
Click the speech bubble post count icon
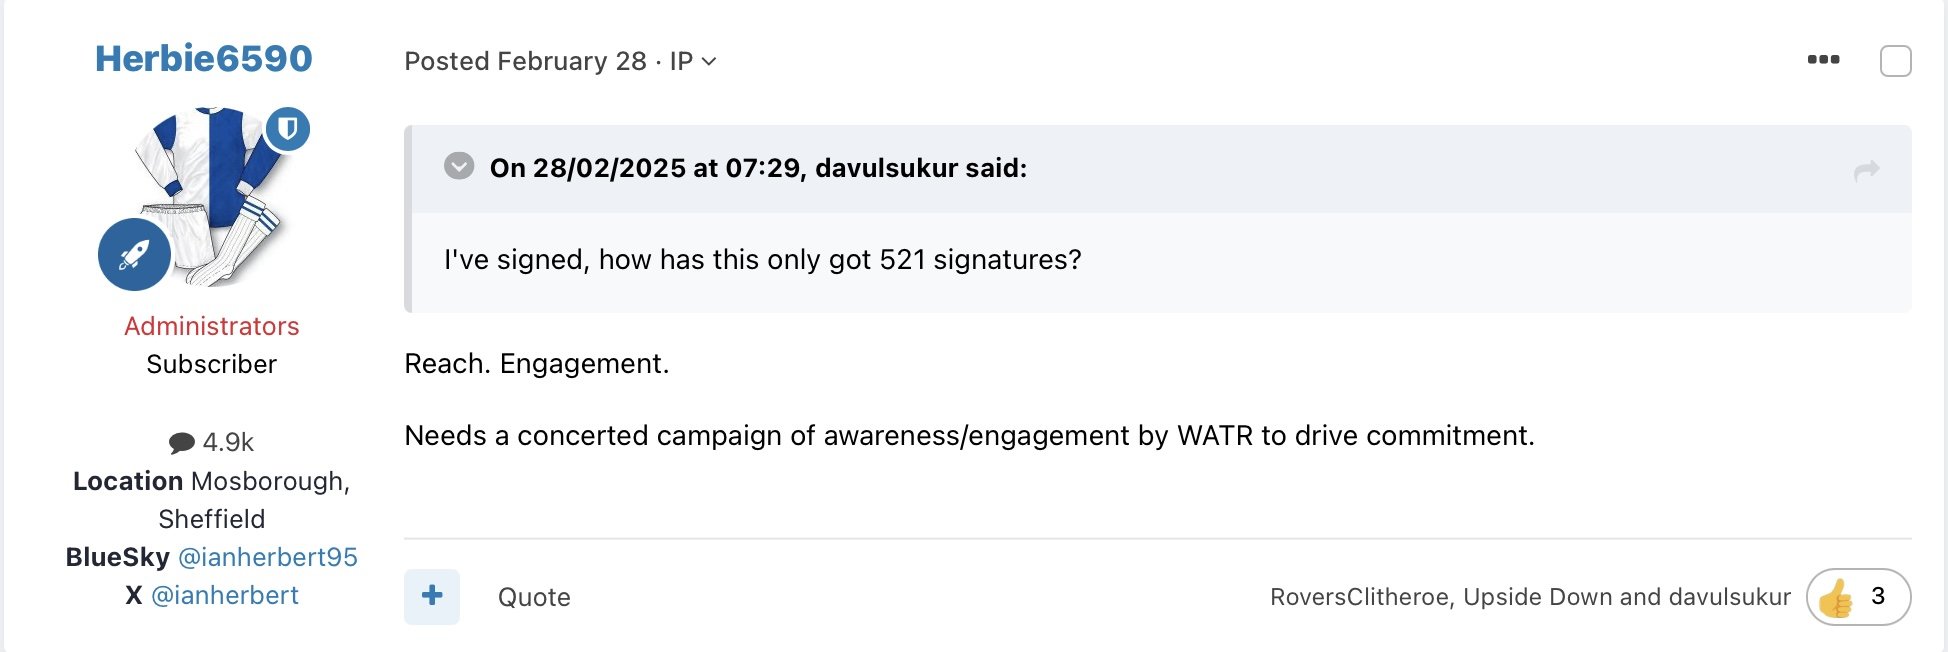click(x=182, y=442)
